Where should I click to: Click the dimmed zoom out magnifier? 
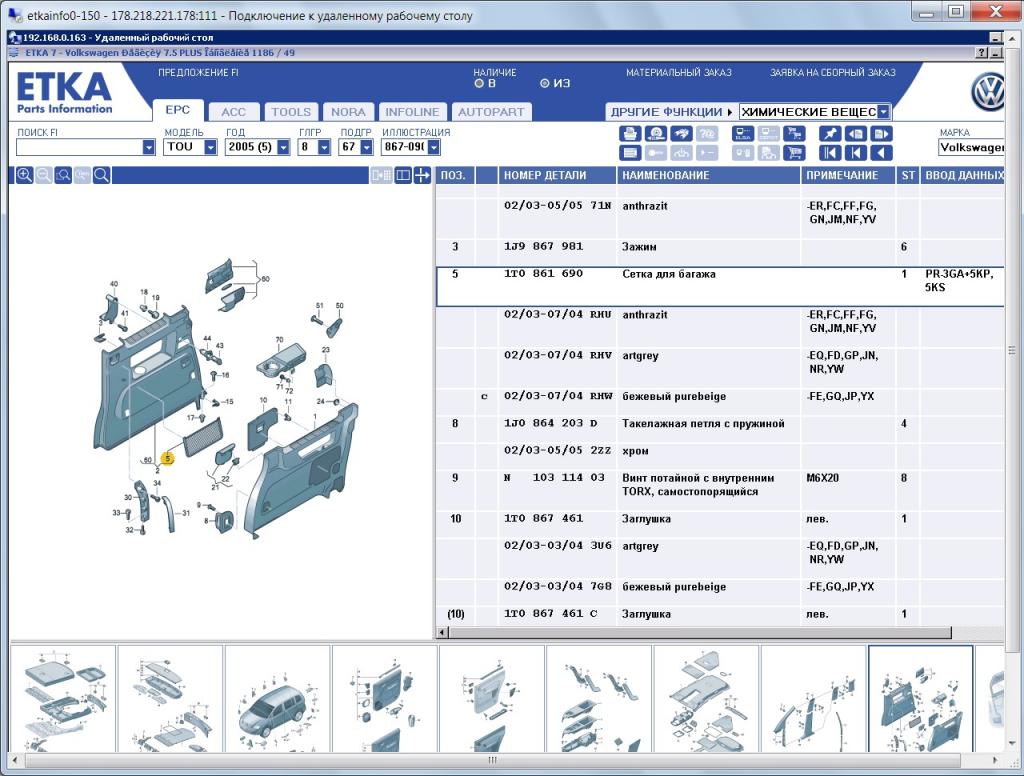[44, 175]
